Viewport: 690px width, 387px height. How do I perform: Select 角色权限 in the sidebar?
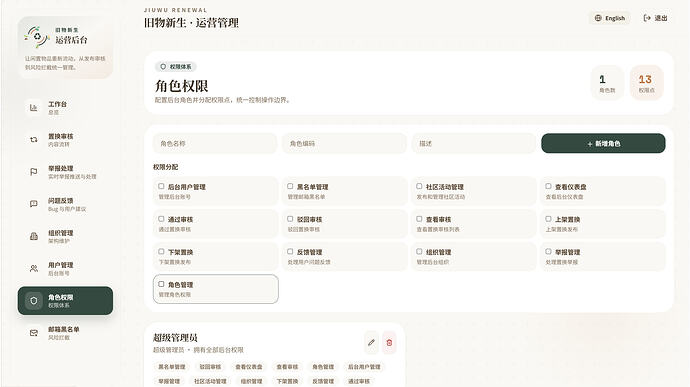point(65,301)
